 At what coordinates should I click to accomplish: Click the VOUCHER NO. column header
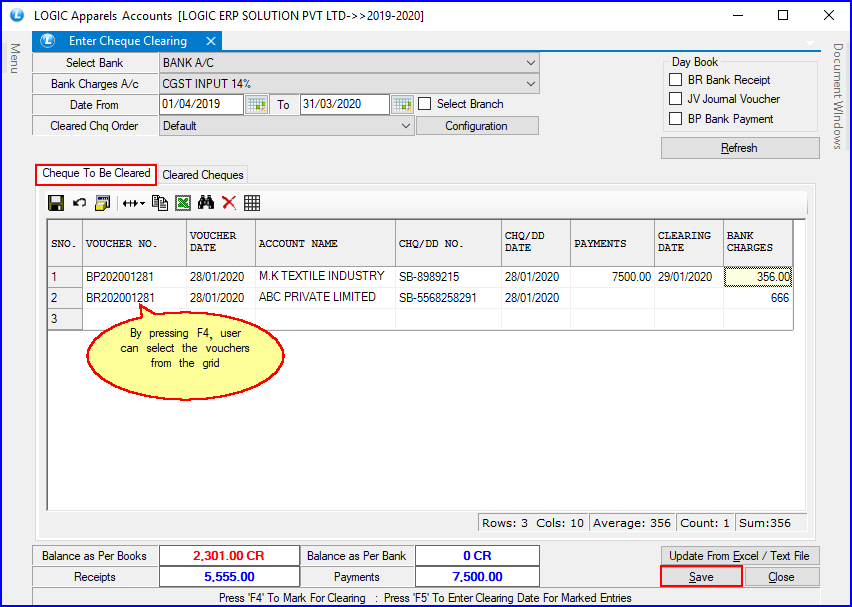134,243
